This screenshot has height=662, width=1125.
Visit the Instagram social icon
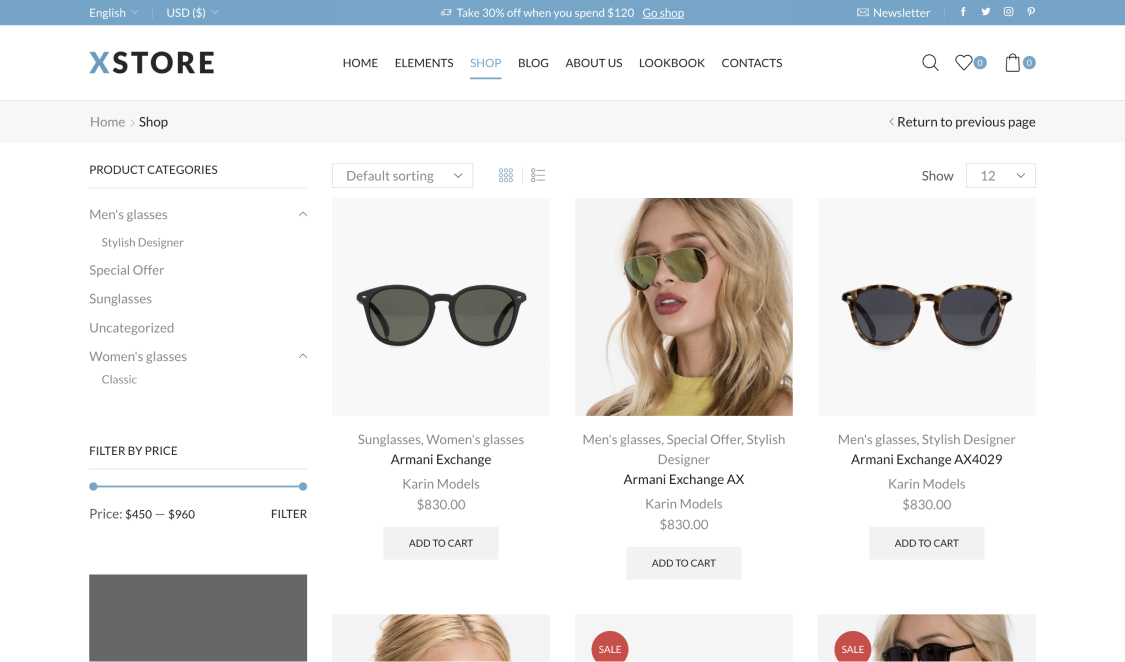click(1008, 12)
